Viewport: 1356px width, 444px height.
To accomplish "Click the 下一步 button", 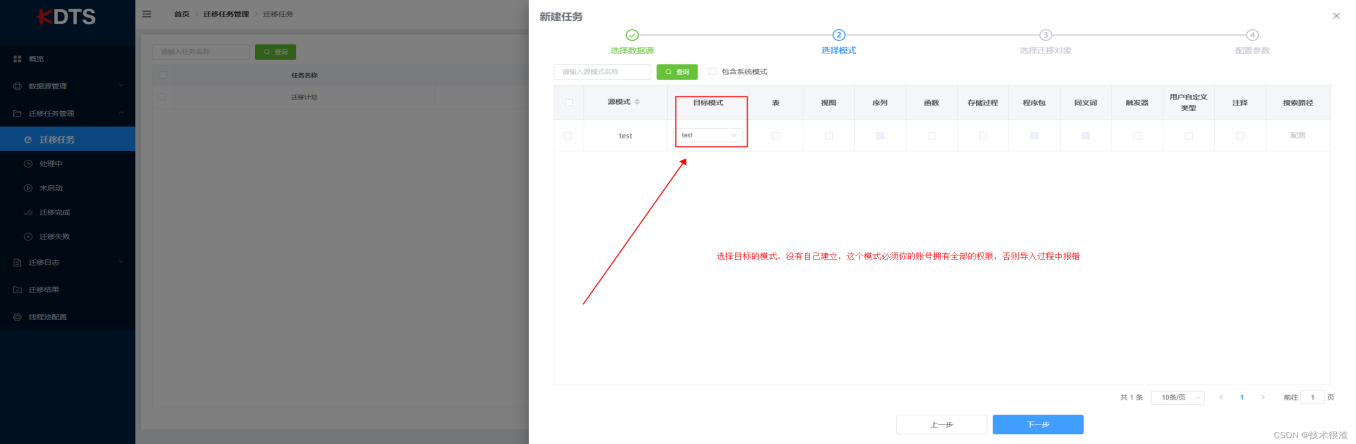I will click(1038, 425).
